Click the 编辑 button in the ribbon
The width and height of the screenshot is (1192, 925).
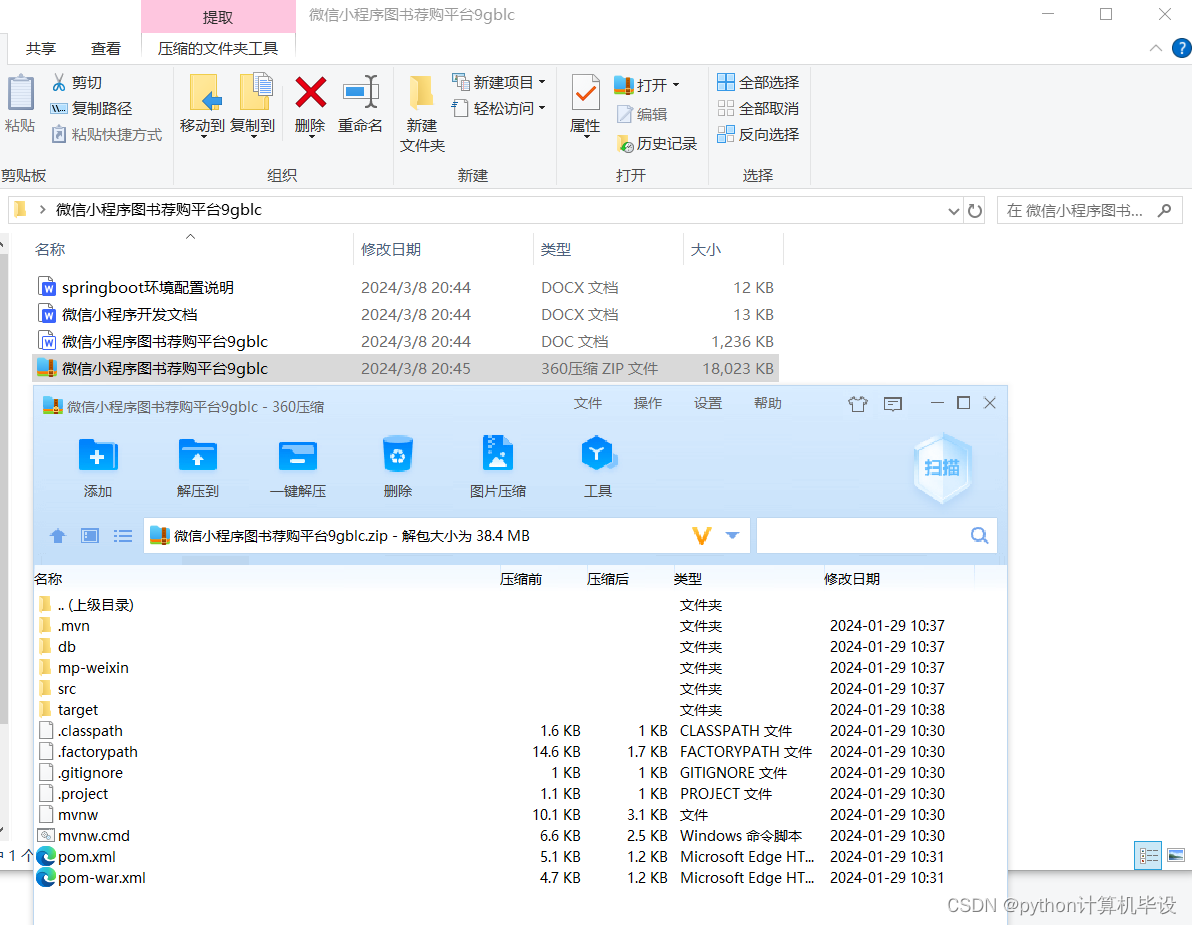pyautogui.click(x=642, y=114)
